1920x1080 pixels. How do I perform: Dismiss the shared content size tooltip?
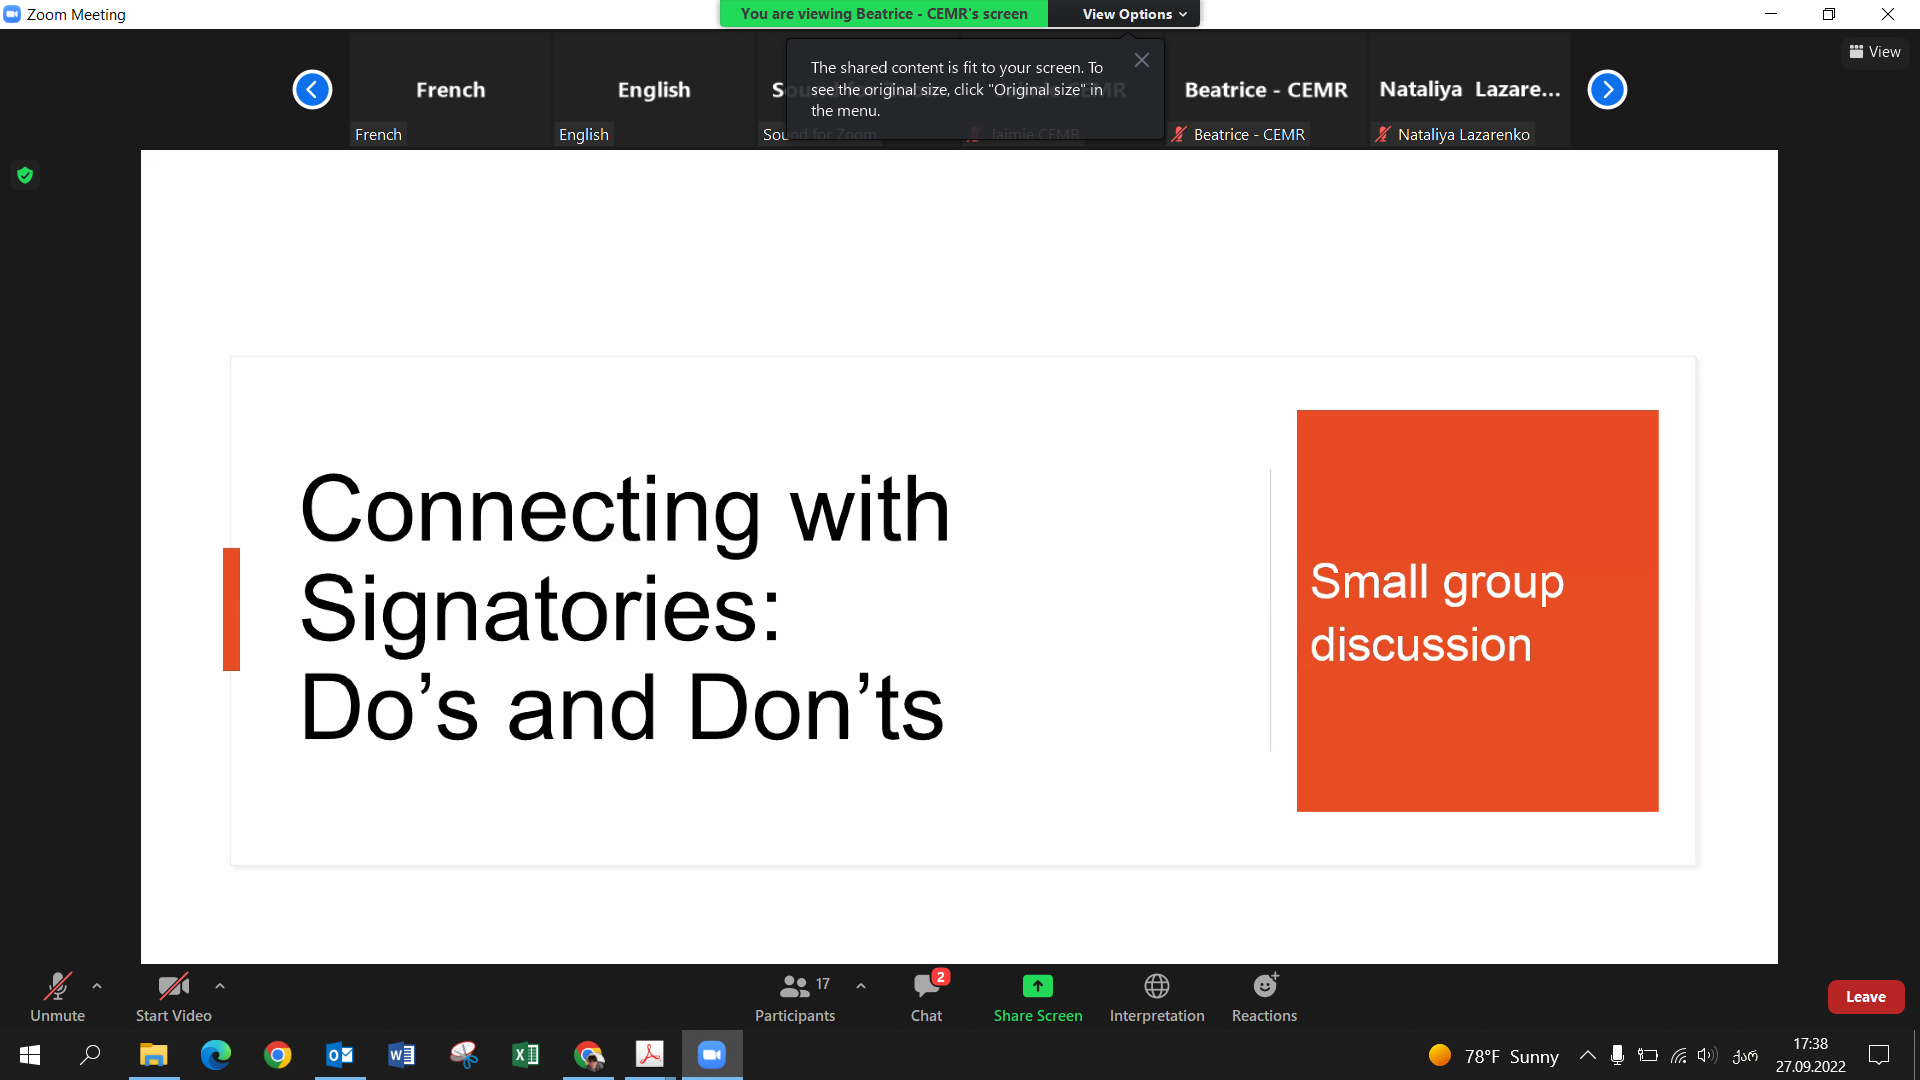[x=1141, y=61]
